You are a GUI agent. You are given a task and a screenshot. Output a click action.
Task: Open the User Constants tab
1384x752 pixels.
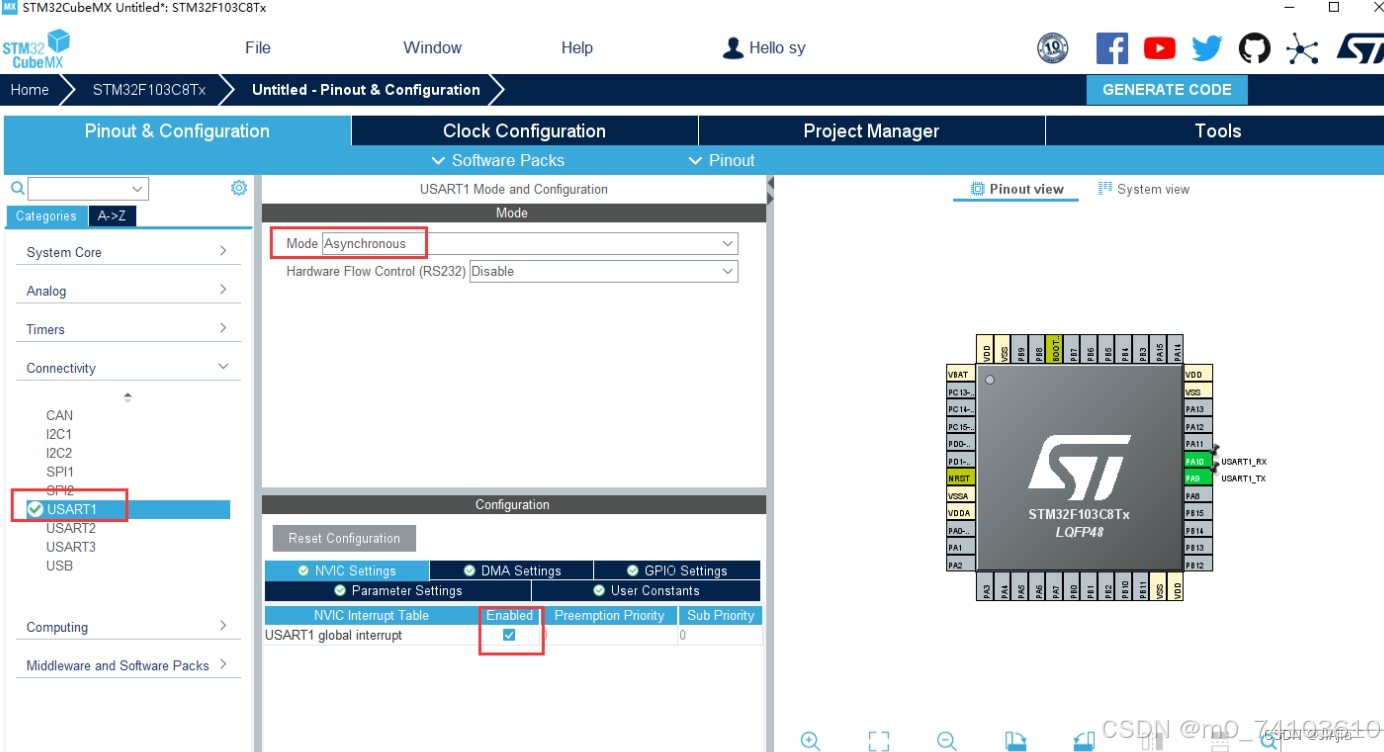click(646, 590)
